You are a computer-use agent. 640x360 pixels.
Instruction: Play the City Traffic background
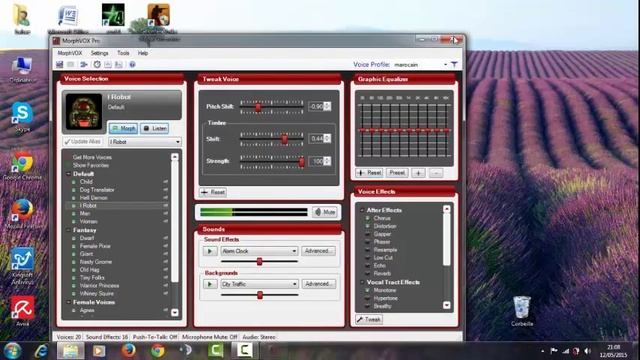[210, 284]
